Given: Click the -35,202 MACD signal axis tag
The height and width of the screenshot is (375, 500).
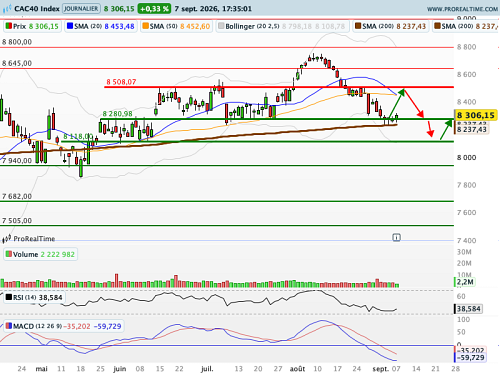Looking at the screenshot, I should (x=470, y=350).
